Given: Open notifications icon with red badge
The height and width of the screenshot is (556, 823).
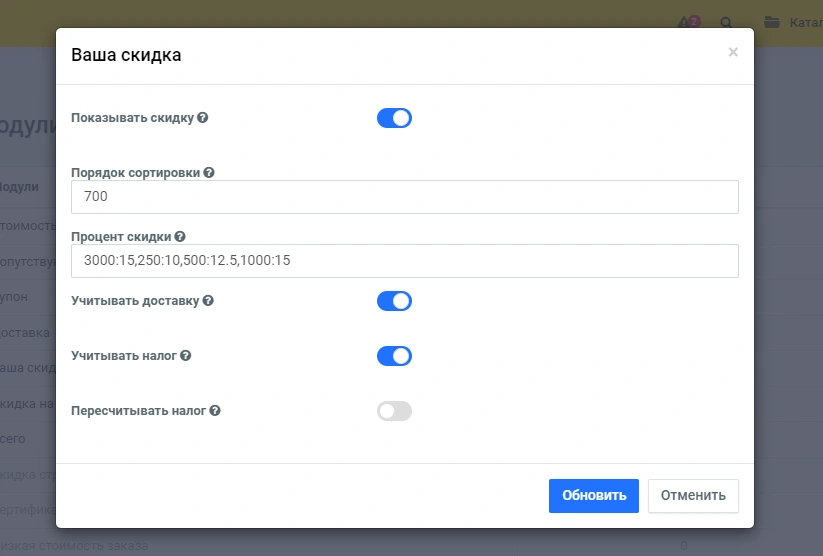Looking at the screenshot, I should [x=687, y=22].
